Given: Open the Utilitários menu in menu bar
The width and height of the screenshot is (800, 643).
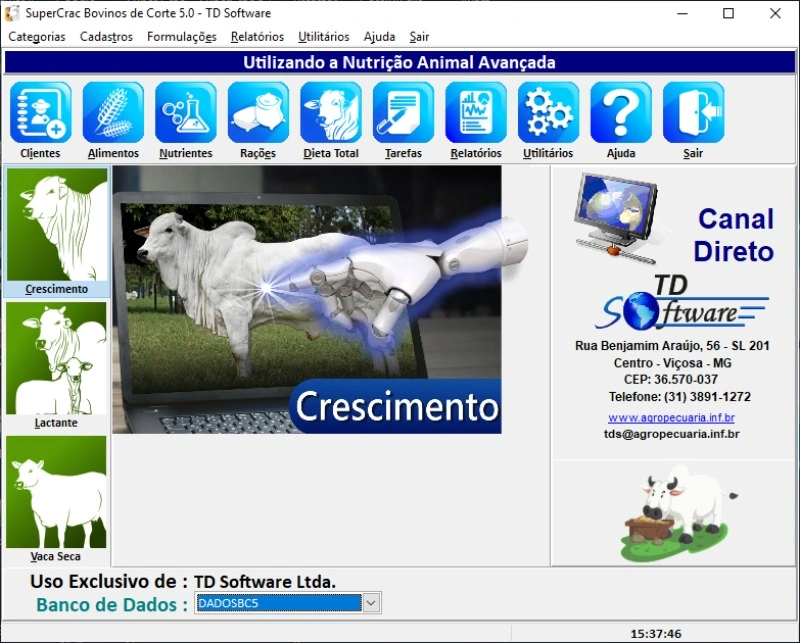Looking at the screenshot, I should (323, 37).
